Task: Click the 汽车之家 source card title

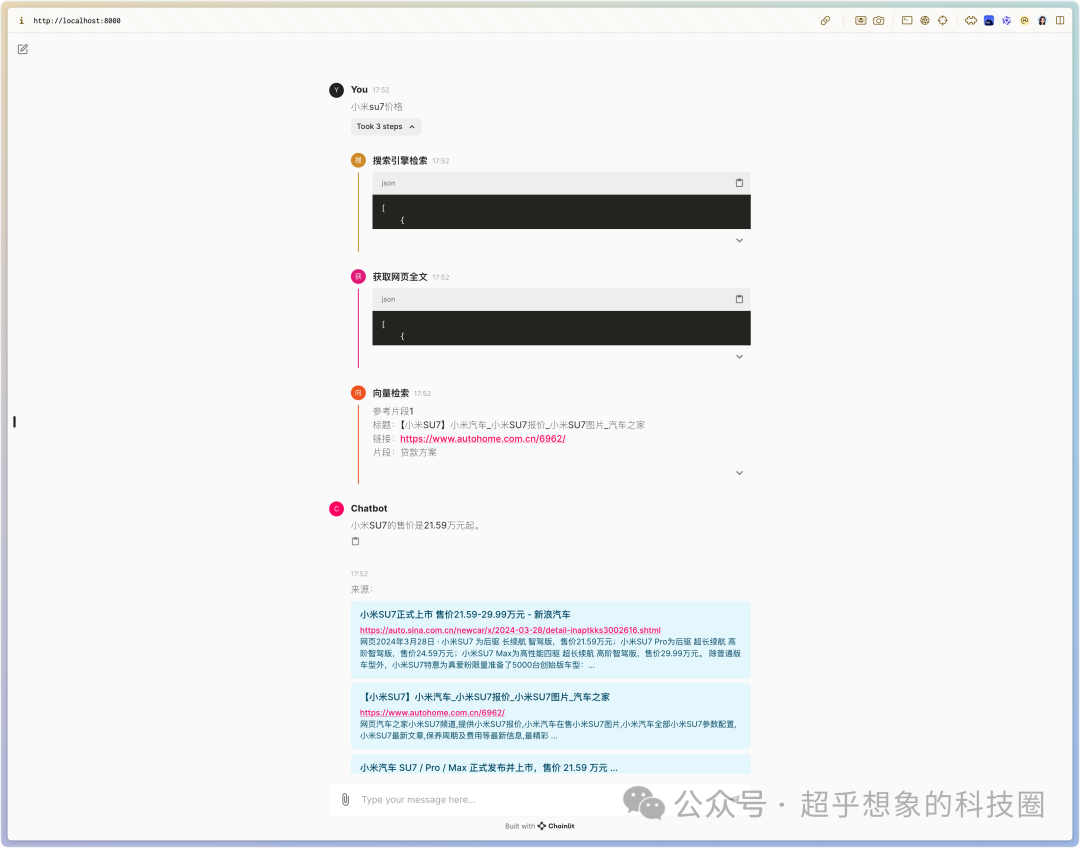Action: coord(485,697)
